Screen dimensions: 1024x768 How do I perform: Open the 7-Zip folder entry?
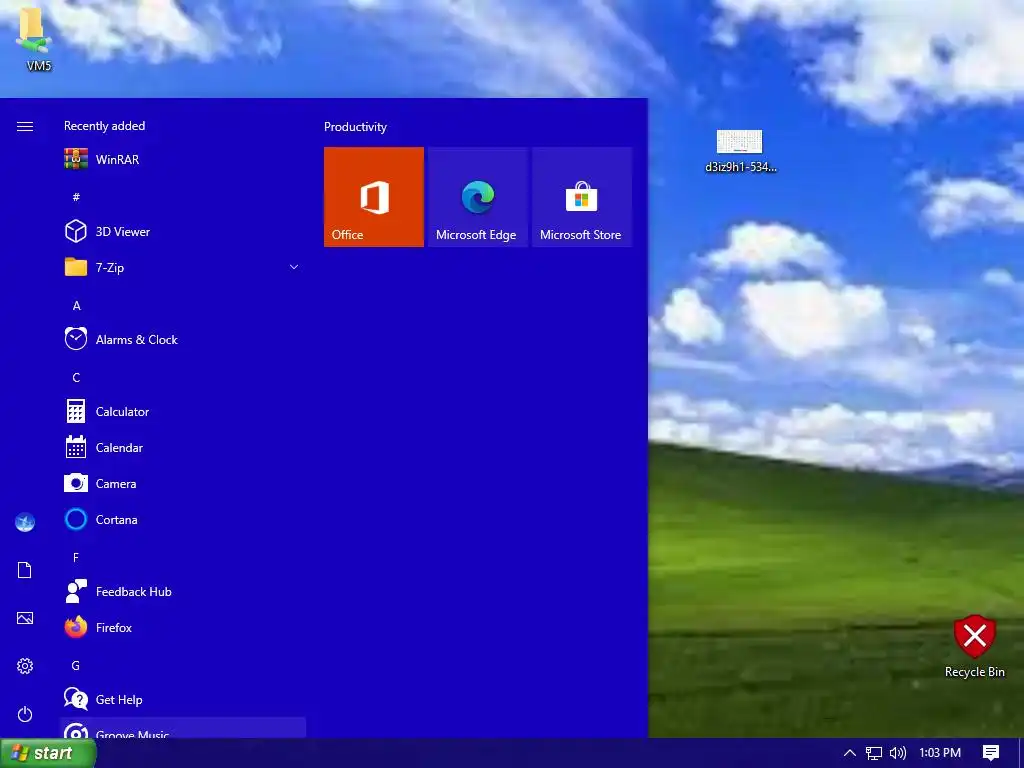[183, 267]
